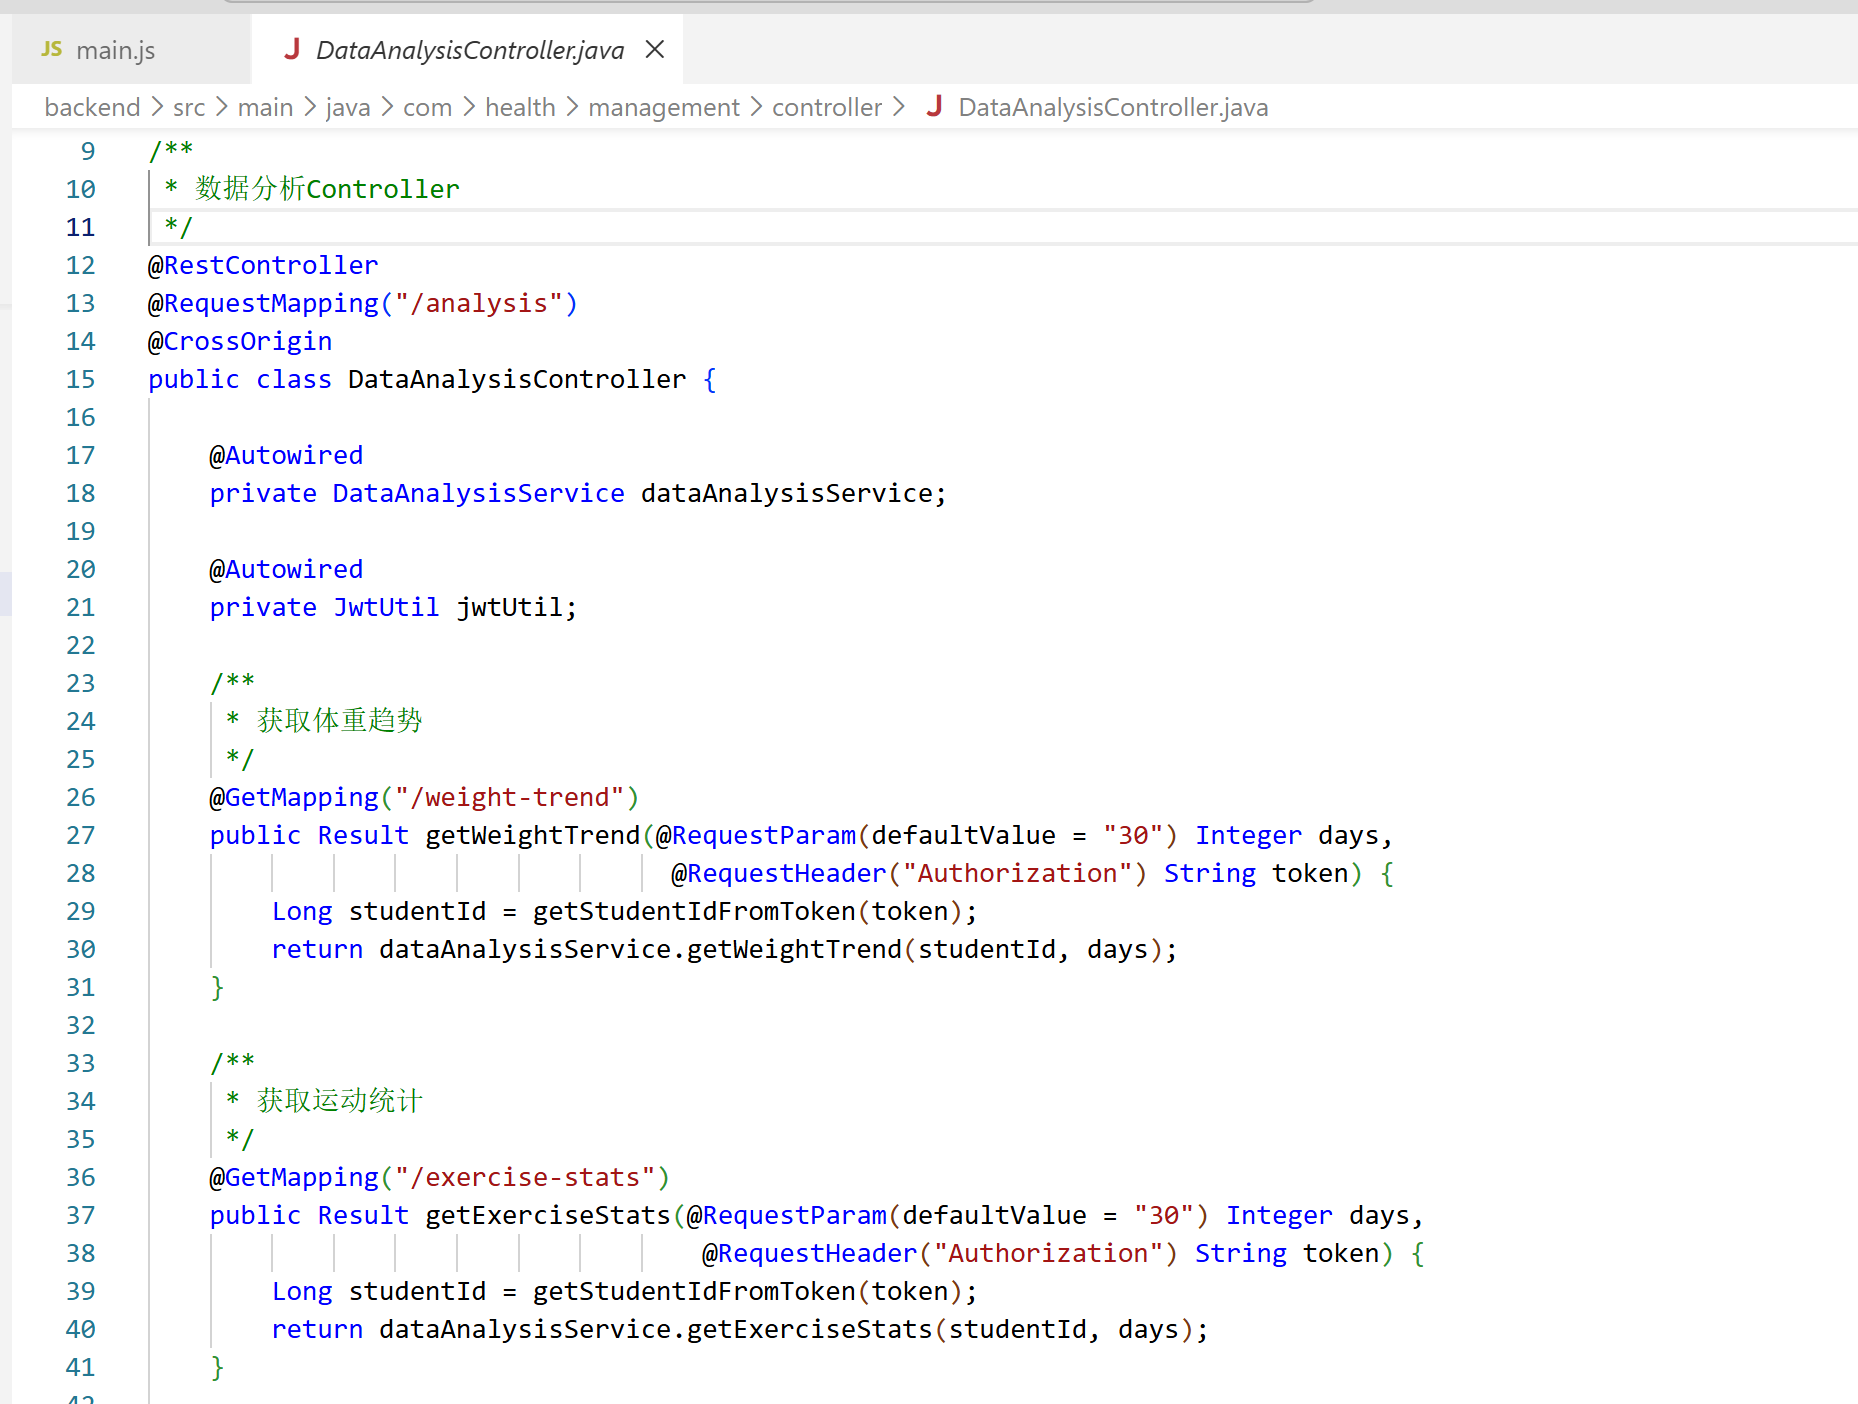The width and height of the screenshot is (1858, 1404).
Task: Click line number 27 in the gutter
Action: click(x=81, y=835)
